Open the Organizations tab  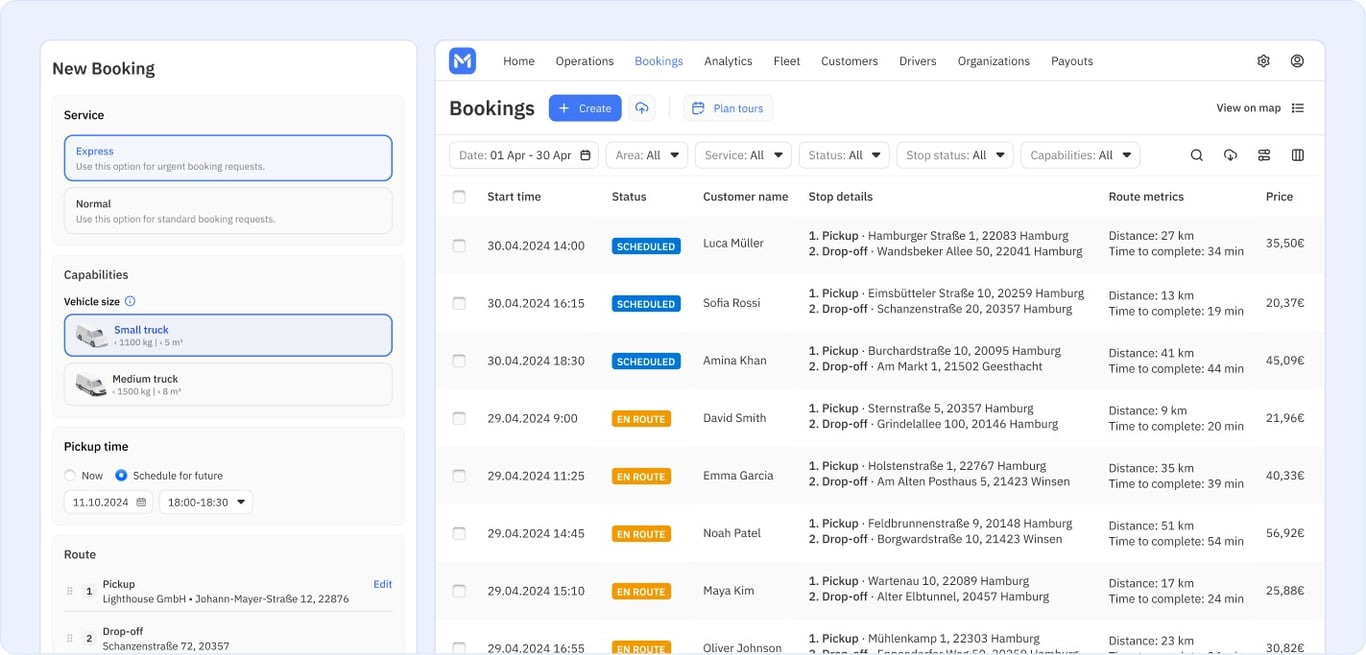click(994, 61)
